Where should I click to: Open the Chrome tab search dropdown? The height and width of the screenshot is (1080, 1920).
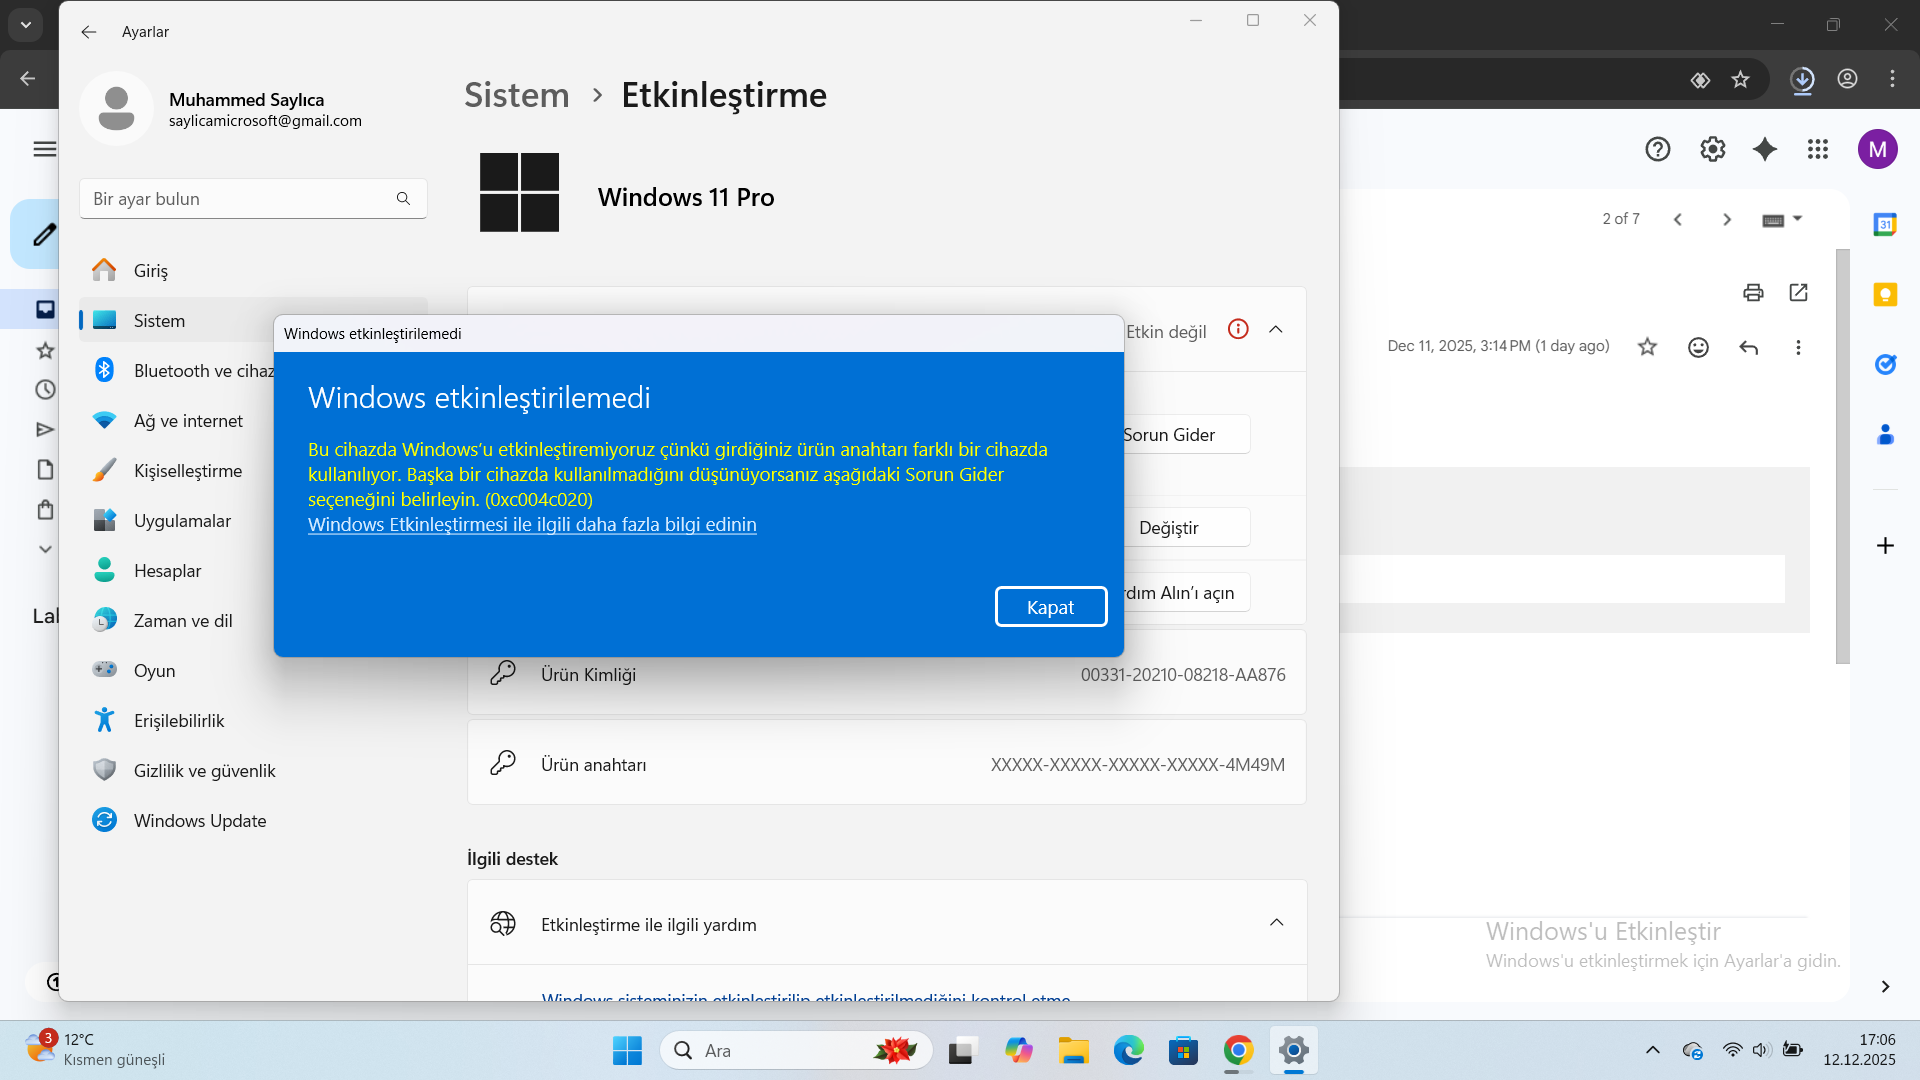[26, 25]
